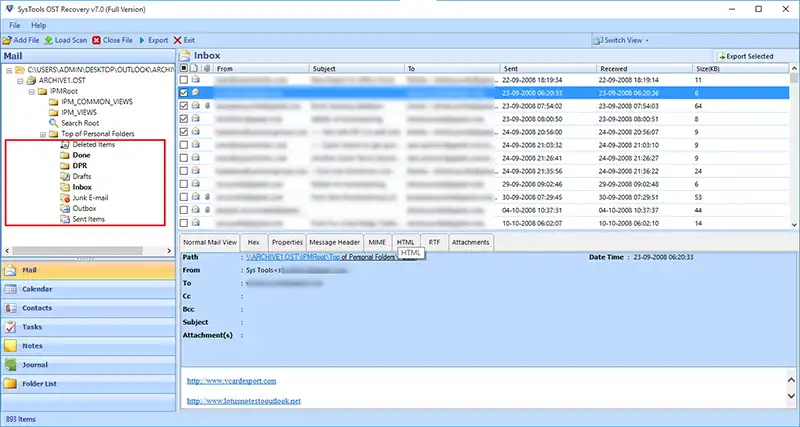Open the Journal pane
Viewport: 800px width, 427px height.
pyautogui.click(x=88, y=365)
